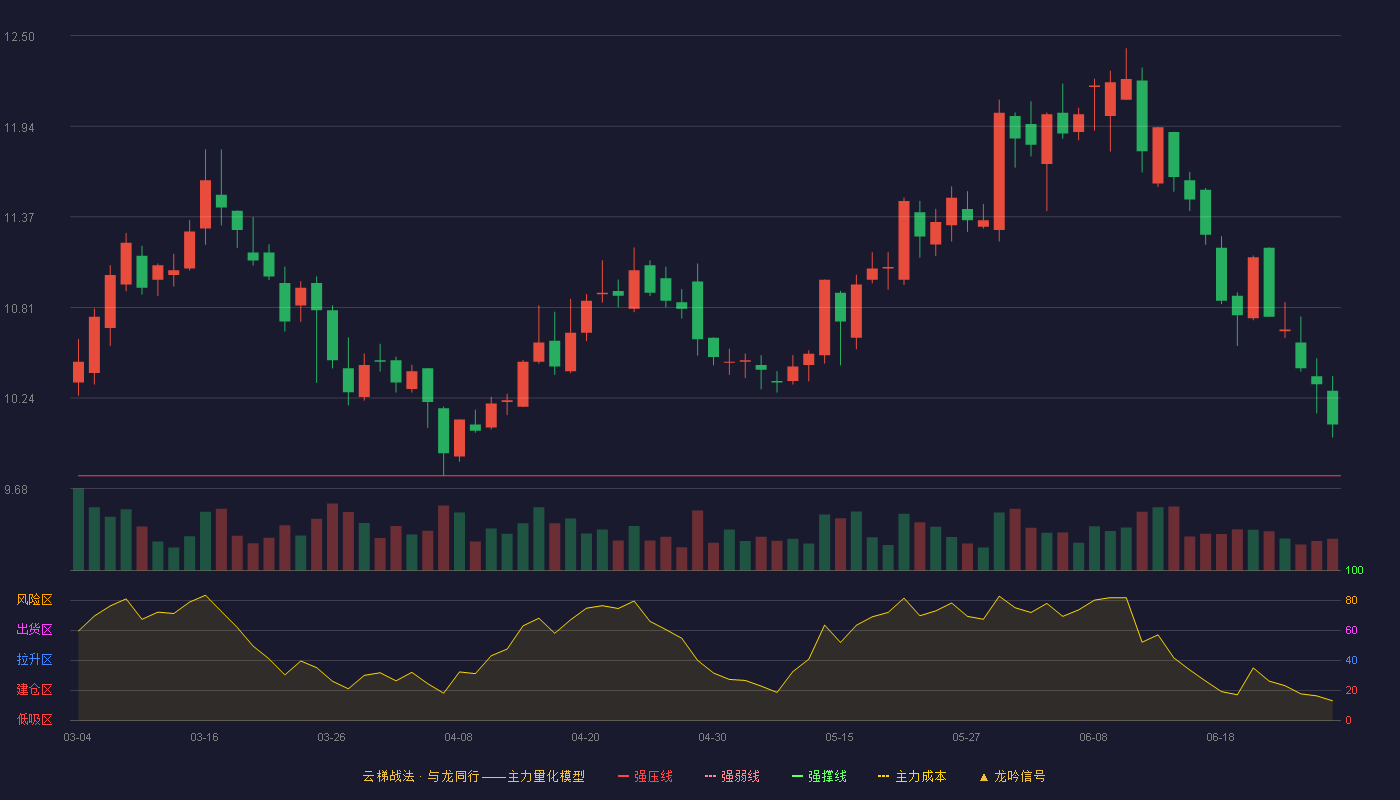This screenshot has width=1400, height=800.
Task: Click the green 100 indicator scale value
Action: point(1354,571)
